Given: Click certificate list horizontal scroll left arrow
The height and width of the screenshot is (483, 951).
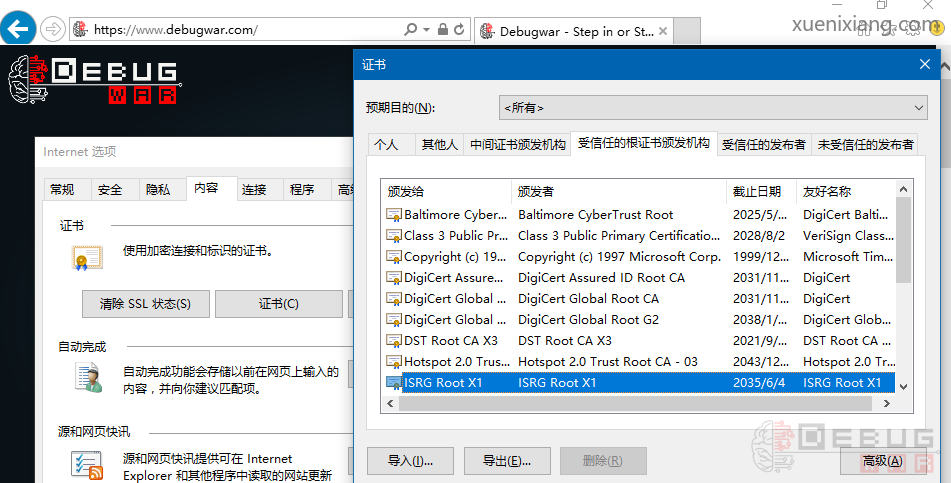Looking at the screenshot, I should pos(390,404).
